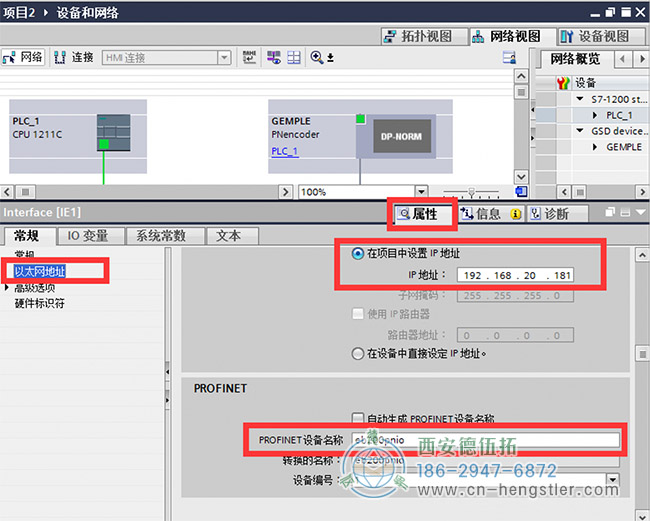Select 以太网地址 in the navigation tree
650x521 pixels.
tap(40, 271)
